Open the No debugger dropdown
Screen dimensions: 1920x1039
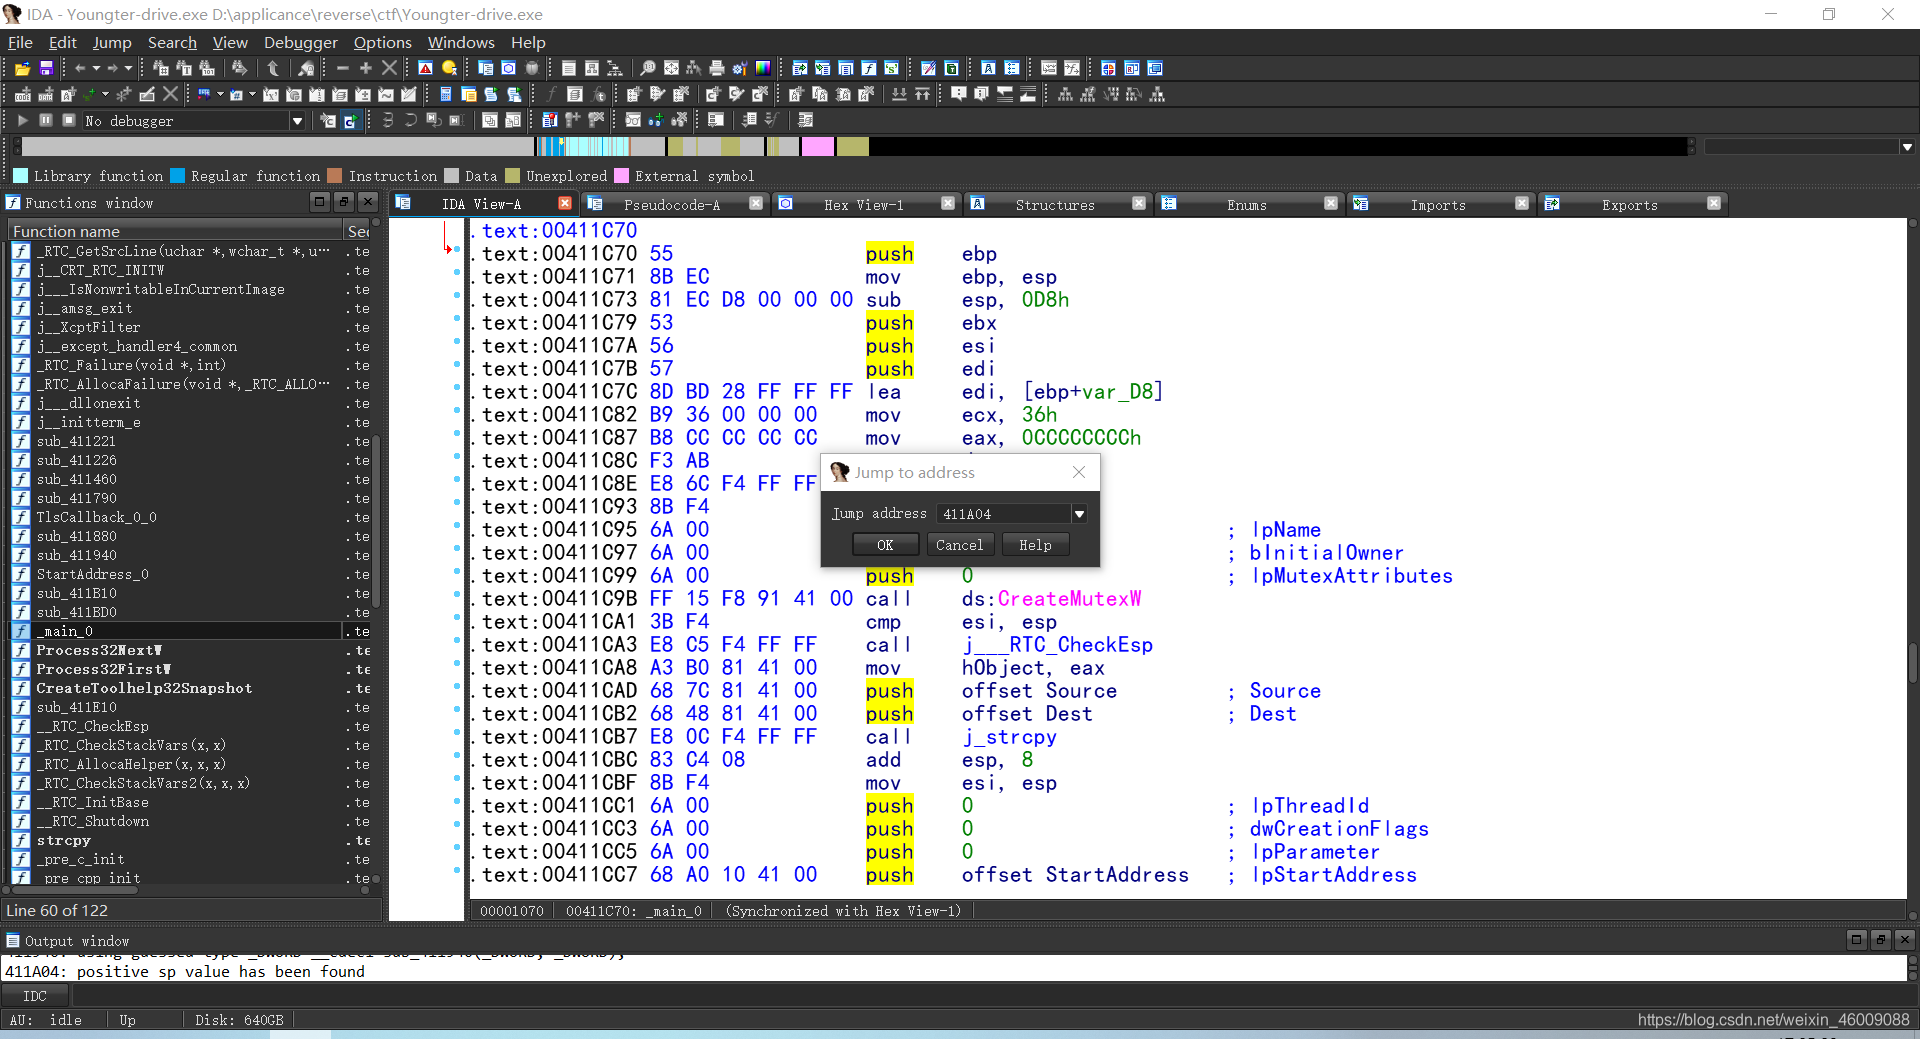tap(297, 121)
